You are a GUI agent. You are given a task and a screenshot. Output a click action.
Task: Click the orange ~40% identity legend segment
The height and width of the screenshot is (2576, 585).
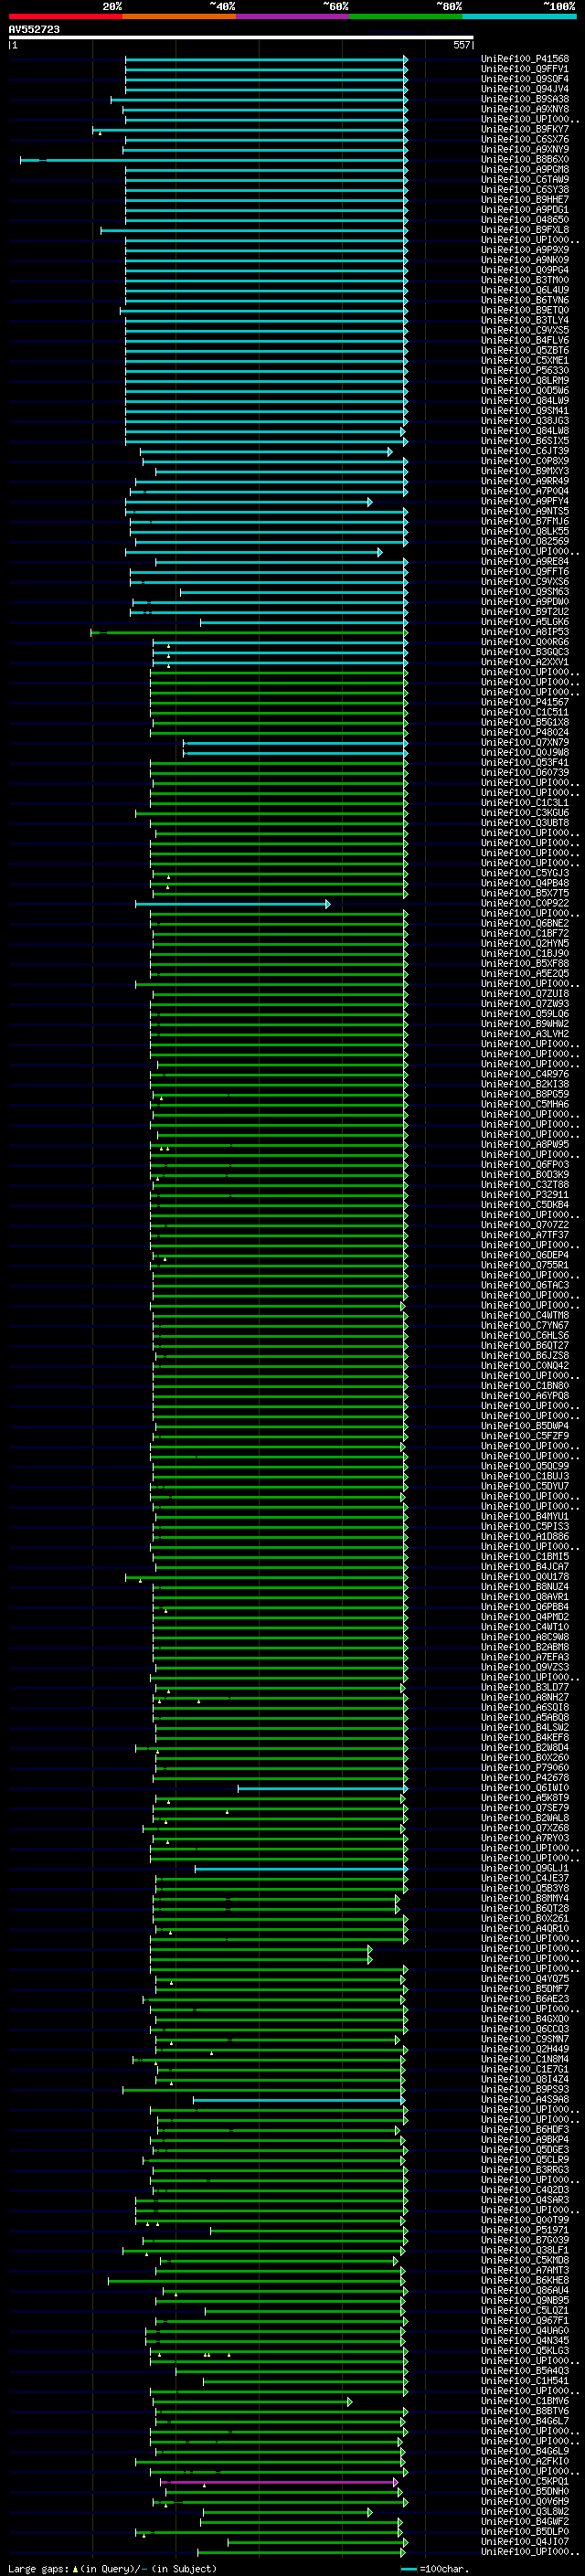click(179, 16)
